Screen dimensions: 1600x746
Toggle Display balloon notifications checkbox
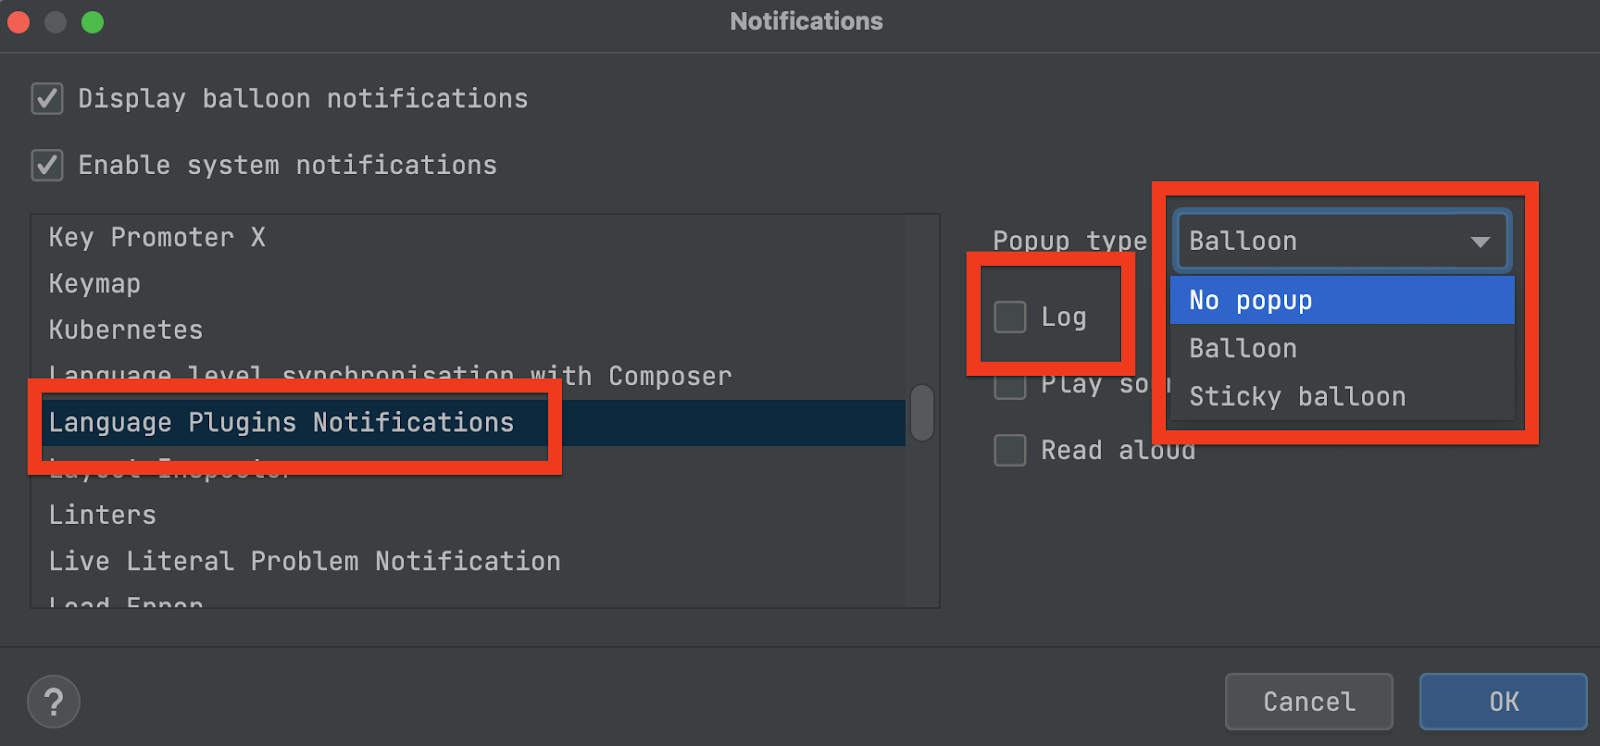[47, 99]
